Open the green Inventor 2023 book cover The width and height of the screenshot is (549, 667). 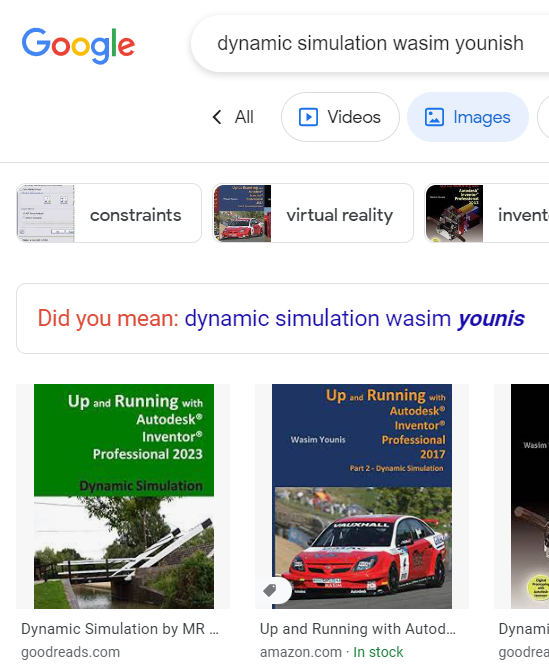(x=123, y=496)
